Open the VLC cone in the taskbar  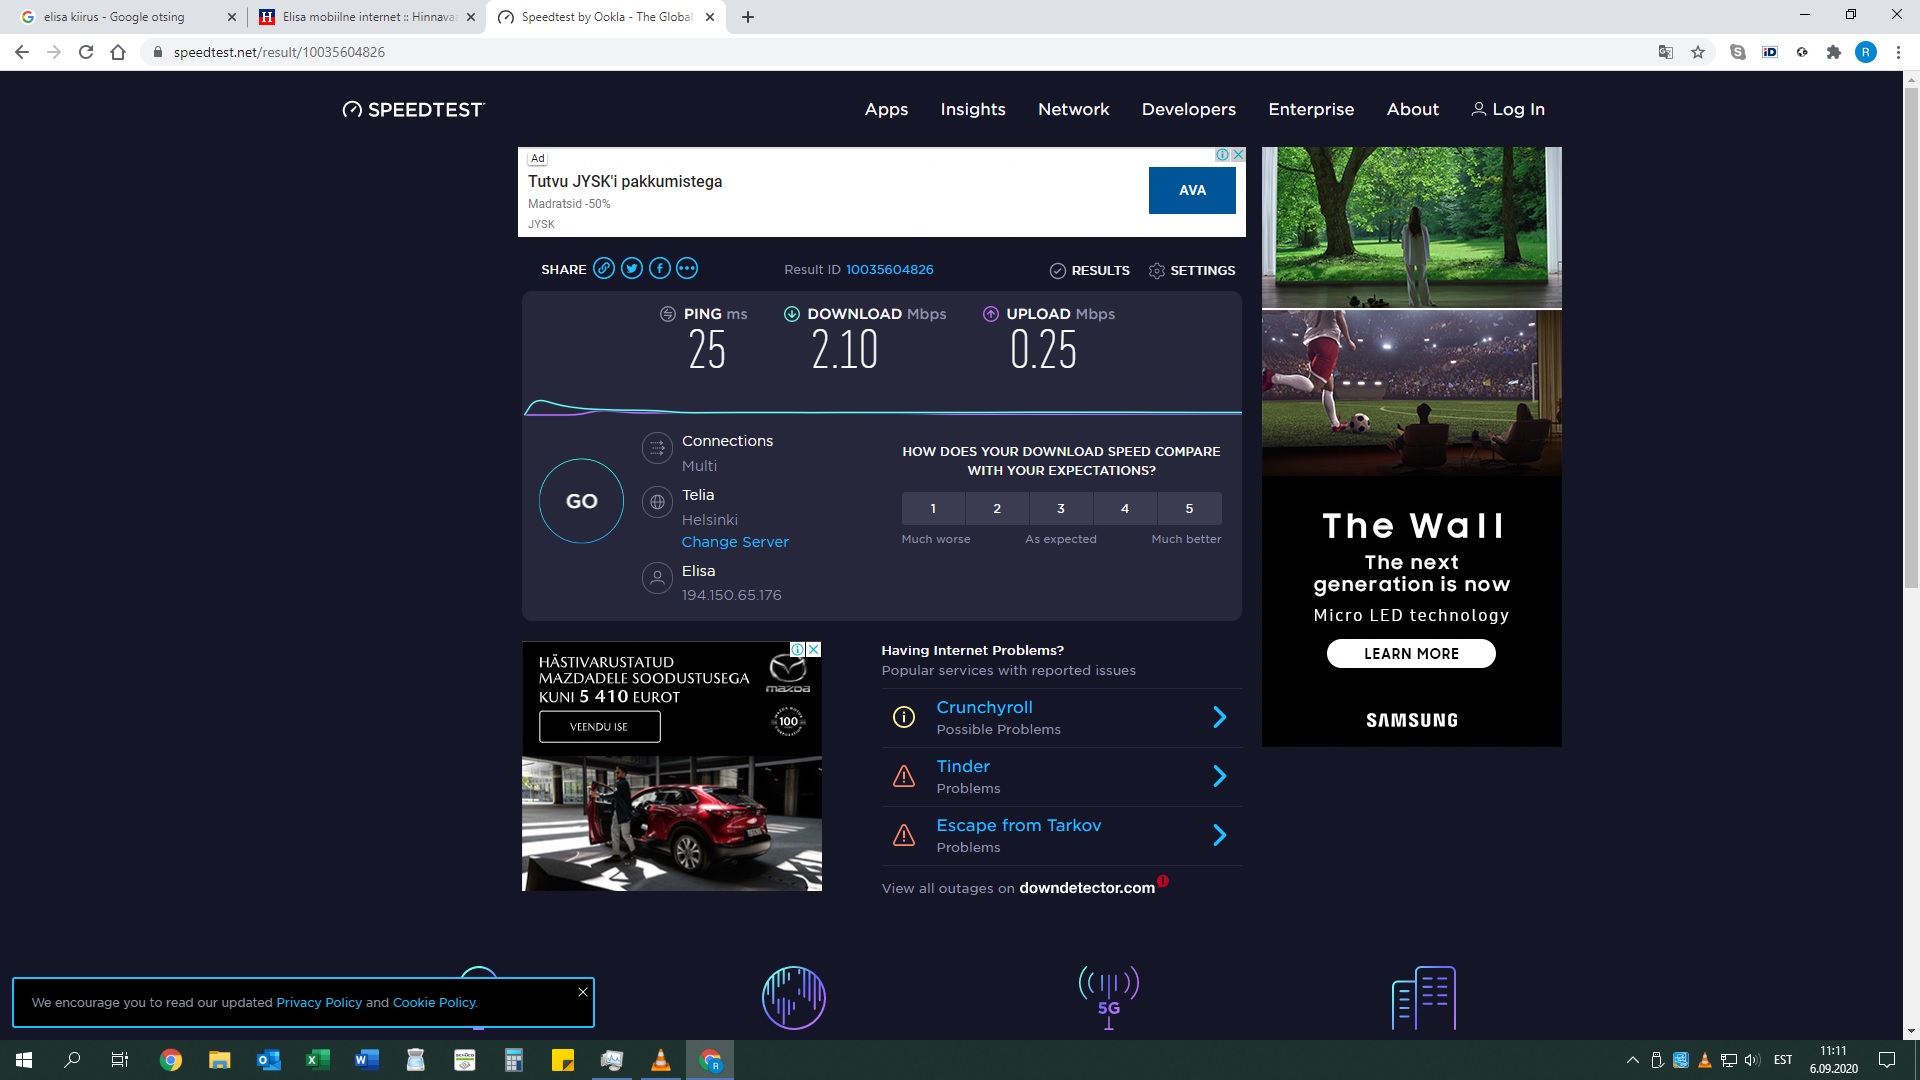pos(661,1060)
